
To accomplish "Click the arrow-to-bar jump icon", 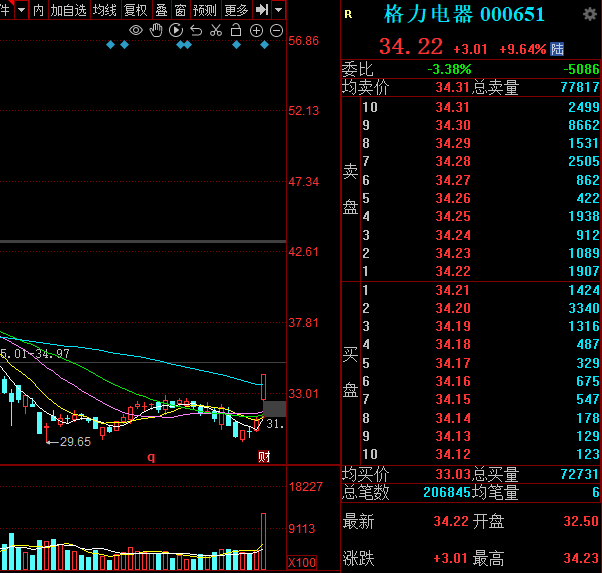I will [x=262, y=10].
